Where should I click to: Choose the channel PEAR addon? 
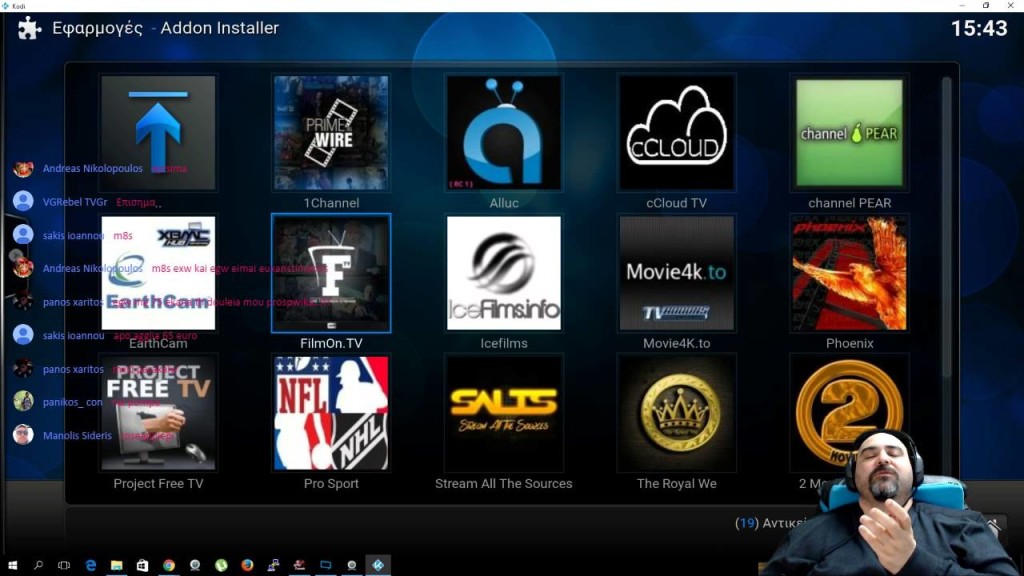click(x=849, y=133)
